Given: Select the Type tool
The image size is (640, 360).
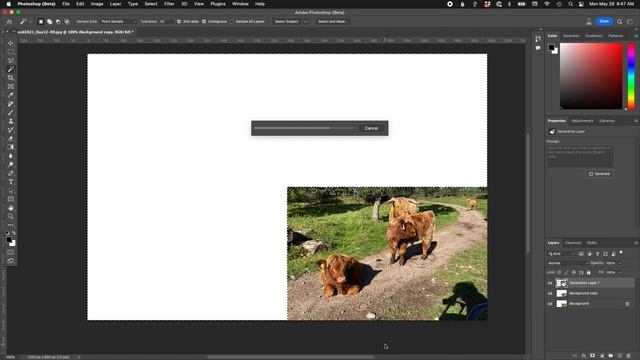Looking at the screenshot, I should coord(11,182).
